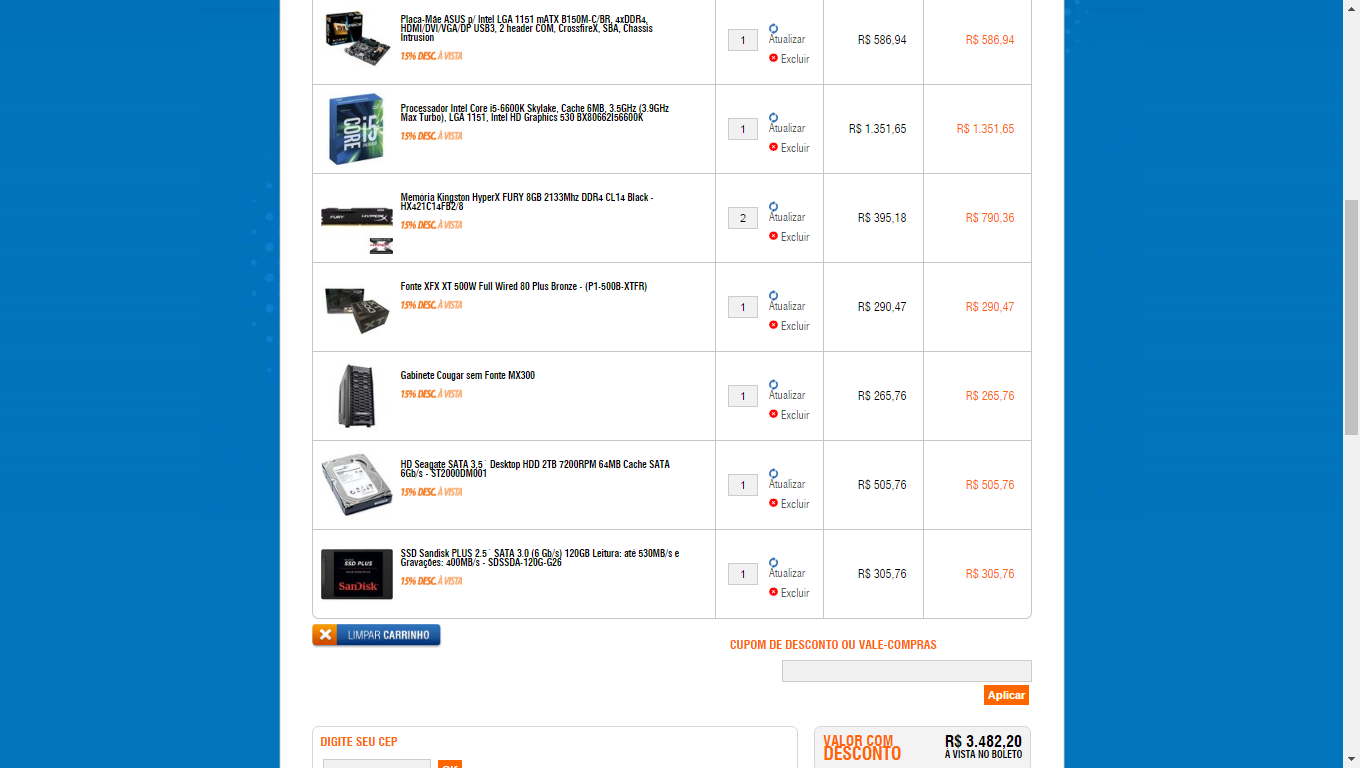Image resolution: width=1360 pixels, height=768 pixels.
Task: Click the page's vertical scrollbar thumb
Action: [x=1351, y=317]
